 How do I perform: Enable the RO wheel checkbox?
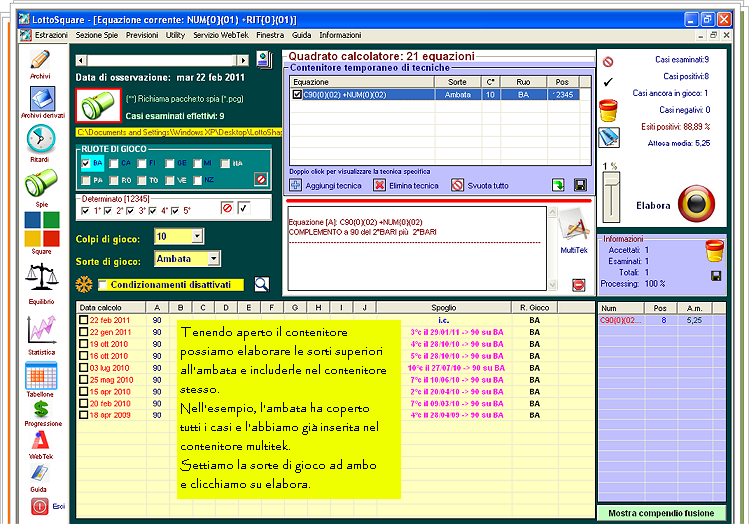coord(114,181)
